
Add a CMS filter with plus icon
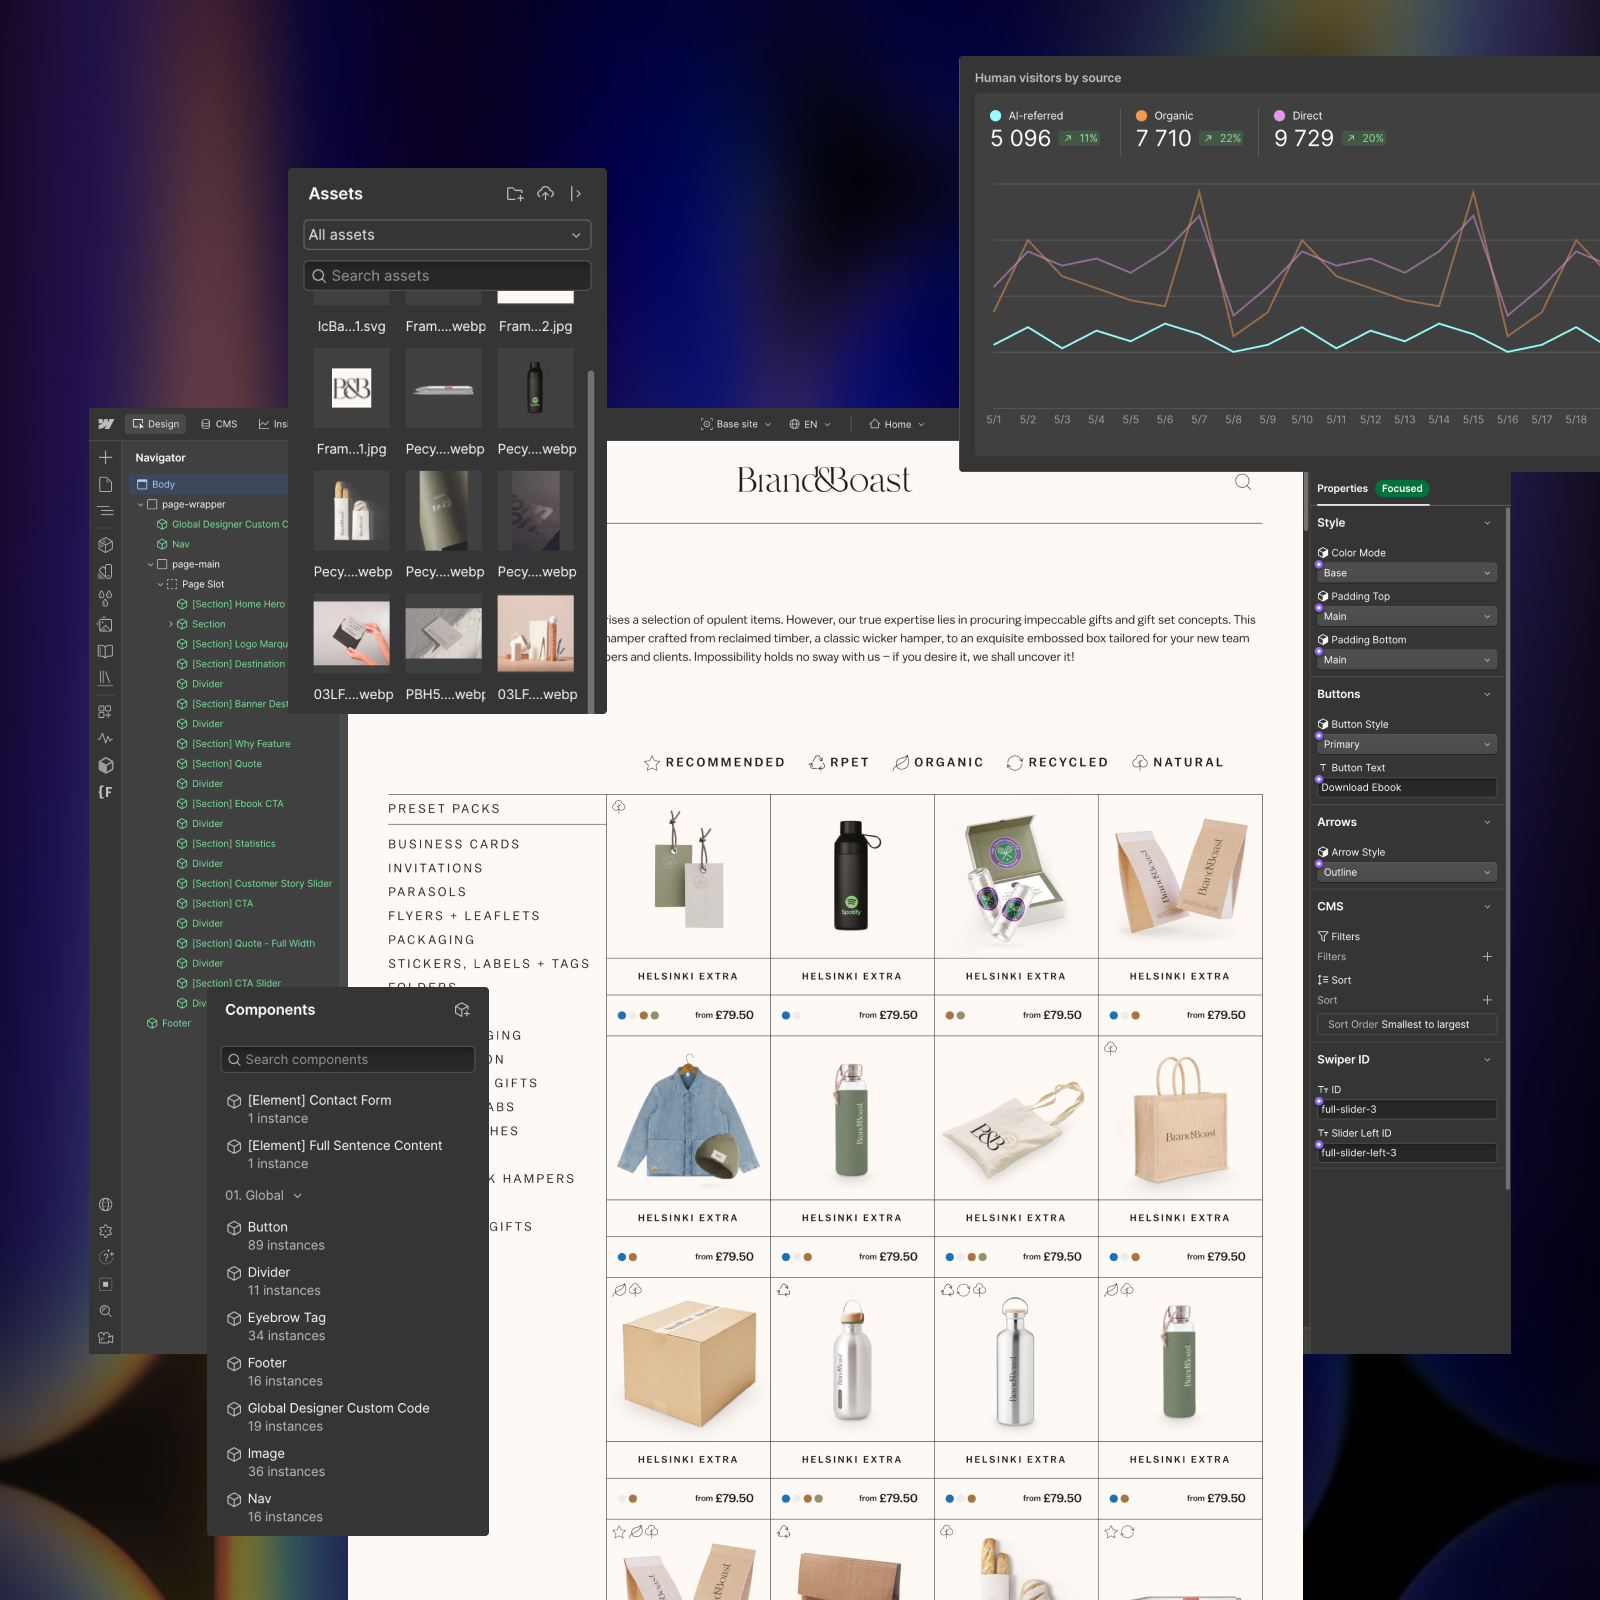tap(1487, 957)
